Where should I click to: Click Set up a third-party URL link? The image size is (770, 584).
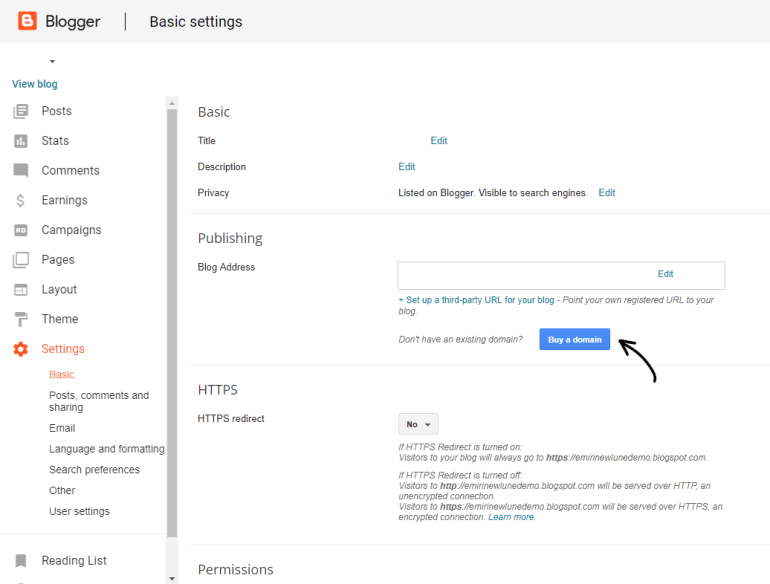pos(476,300)
